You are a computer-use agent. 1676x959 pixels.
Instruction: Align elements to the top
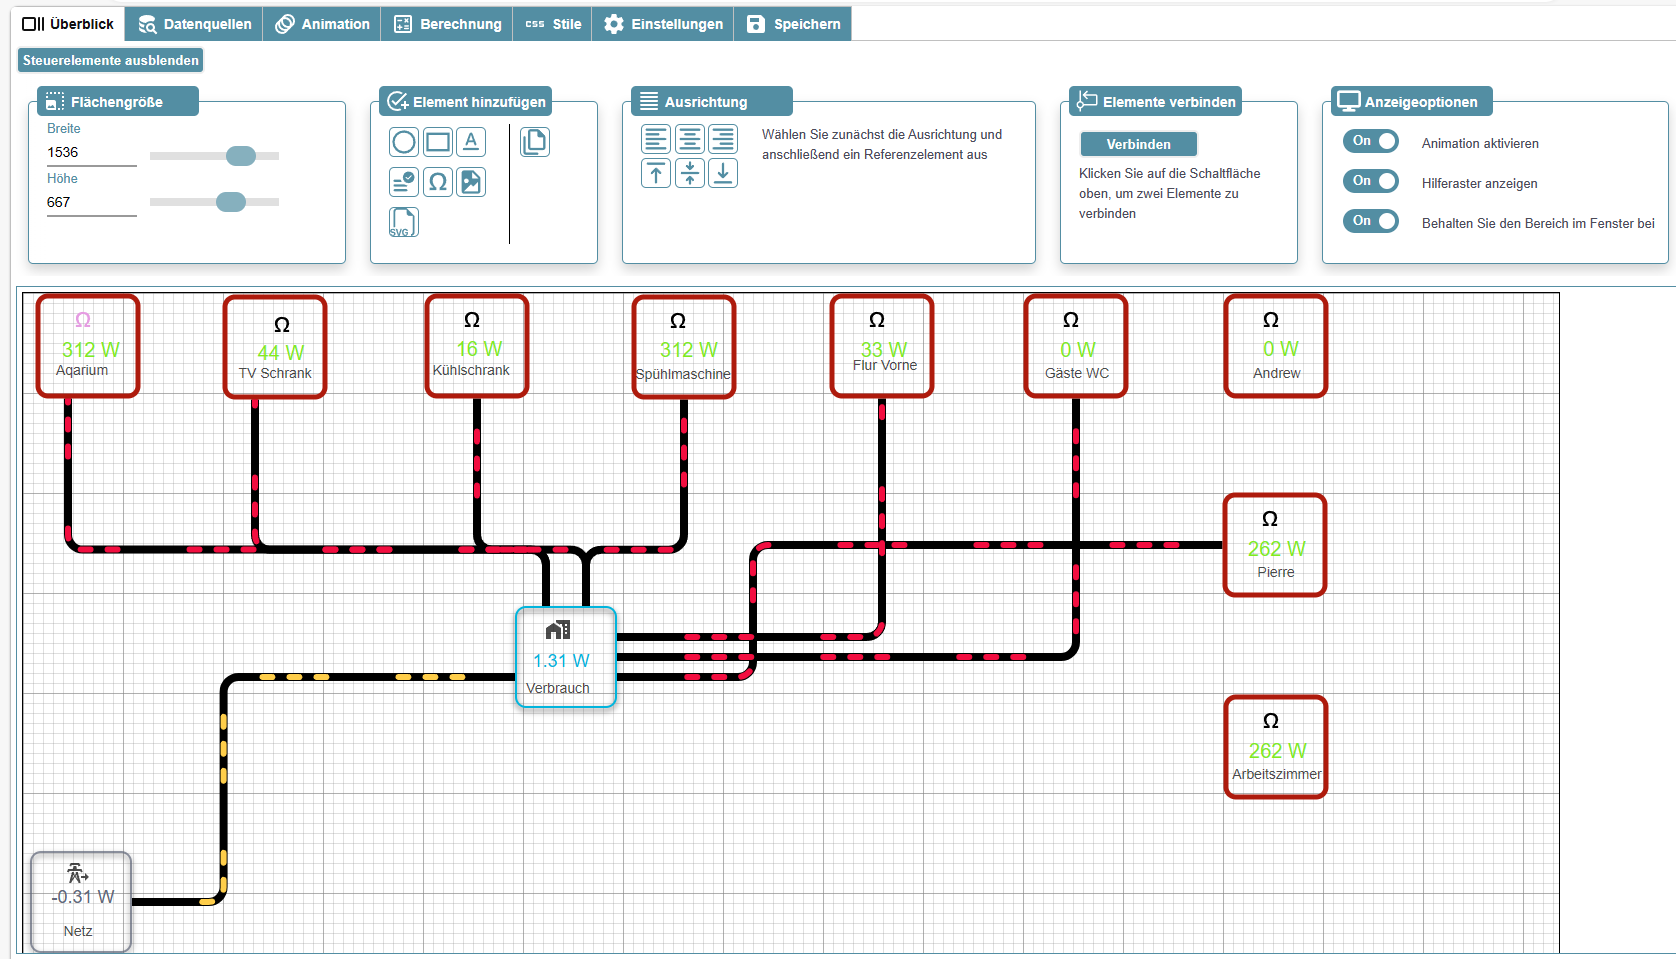pos(656,173)
